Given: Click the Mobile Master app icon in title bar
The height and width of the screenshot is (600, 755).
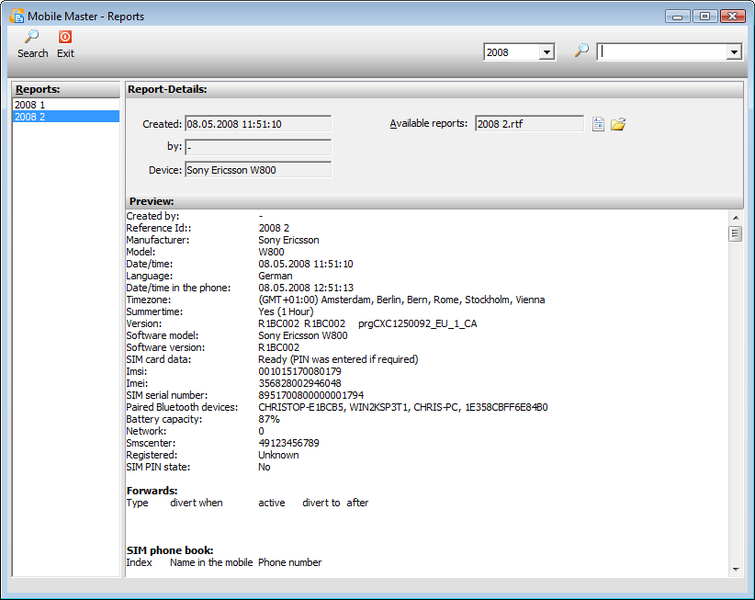Looking at the screenshot, I should (16, 16).
